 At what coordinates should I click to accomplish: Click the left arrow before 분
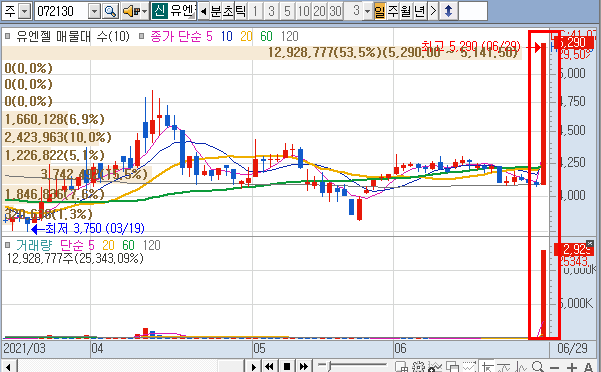coord(204,11)
